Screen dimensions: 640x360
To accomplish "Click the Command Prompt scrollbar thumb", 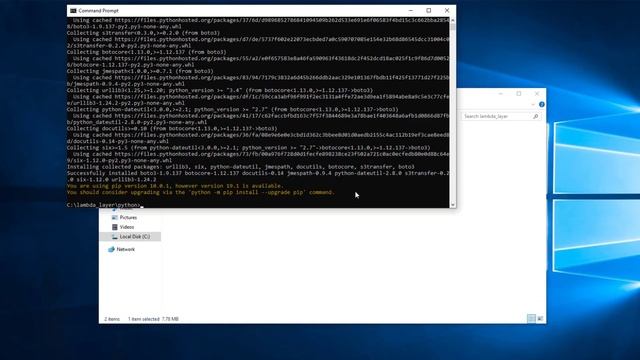I will click(453, 27).
